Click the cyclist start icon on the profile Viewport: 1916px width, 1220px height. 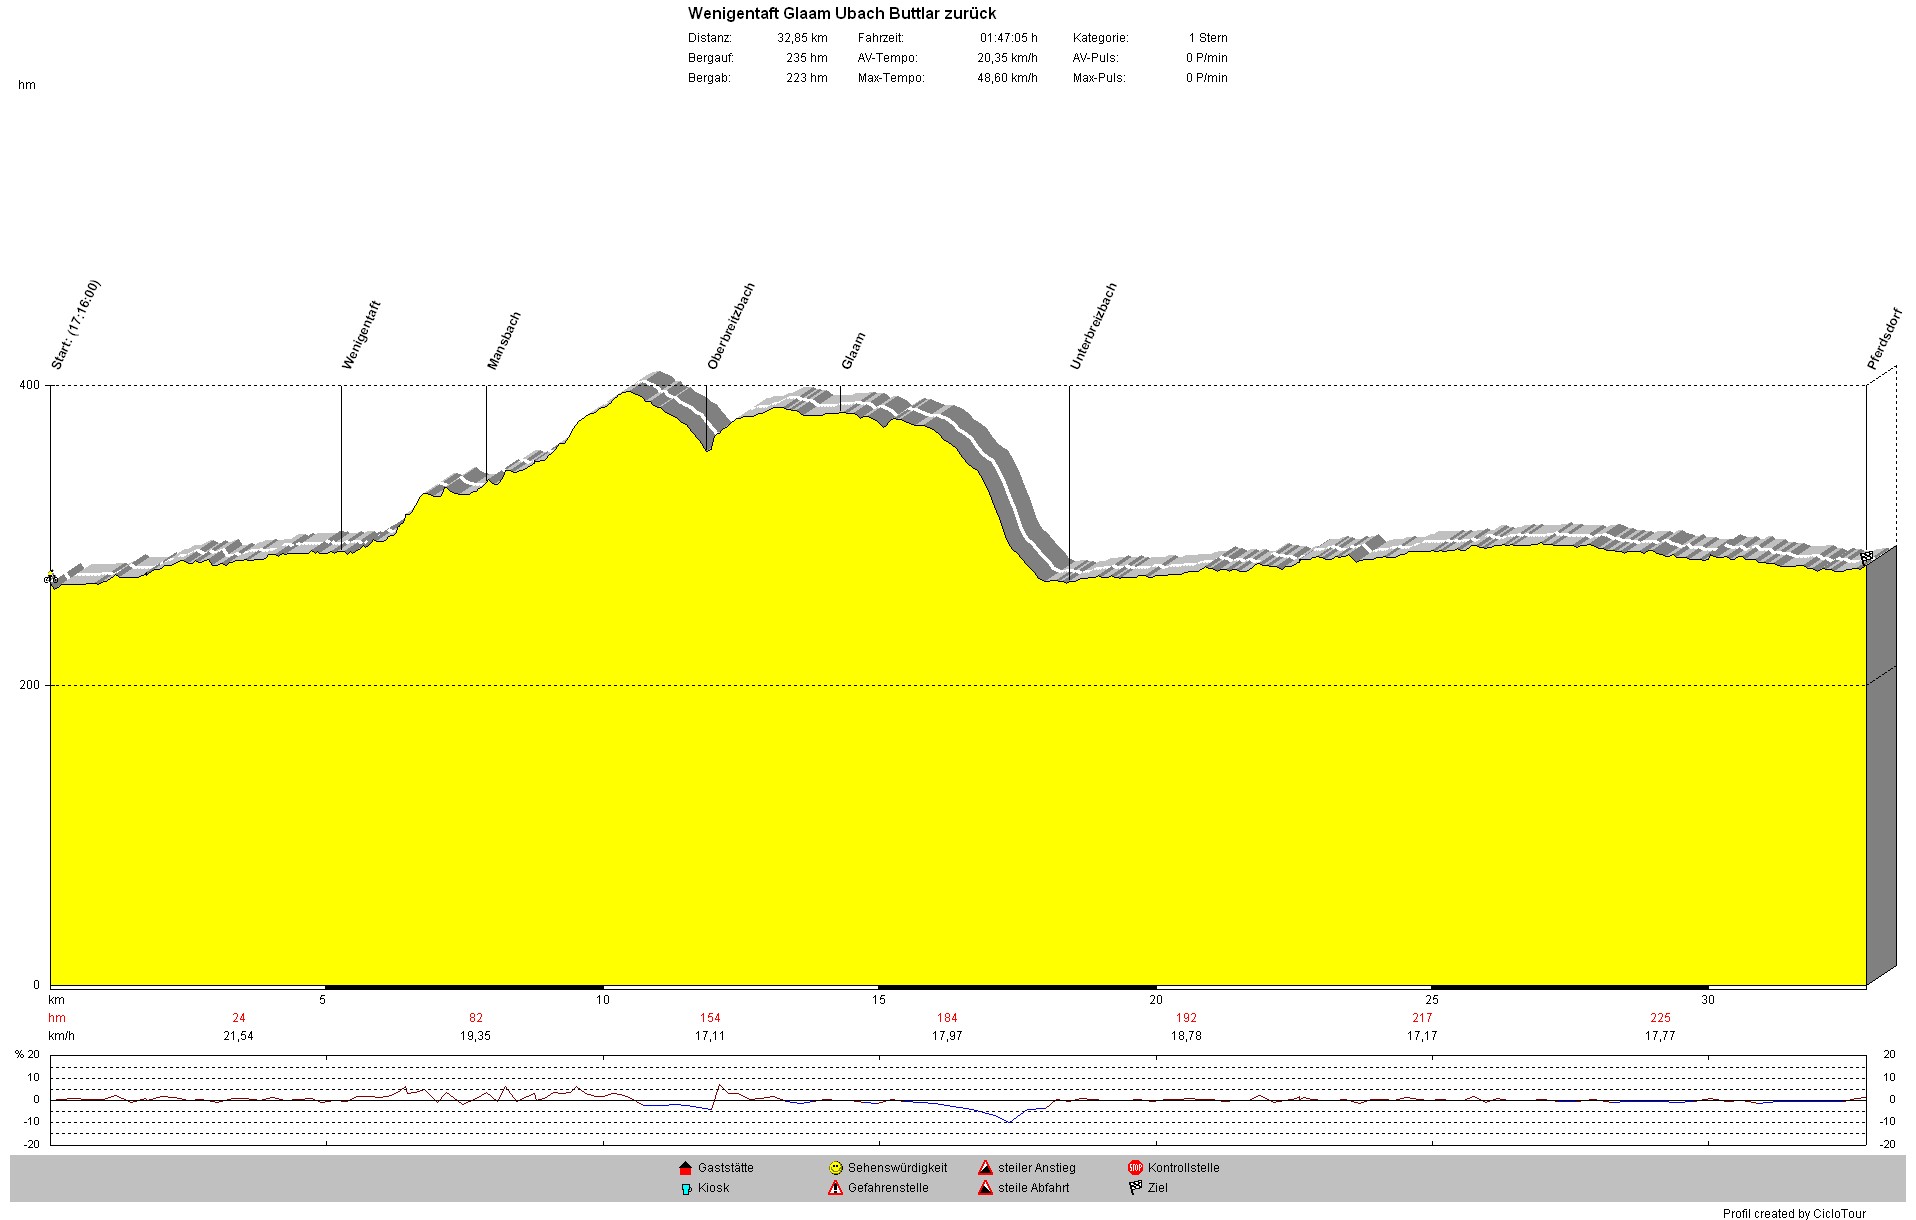tap(51, 578)
